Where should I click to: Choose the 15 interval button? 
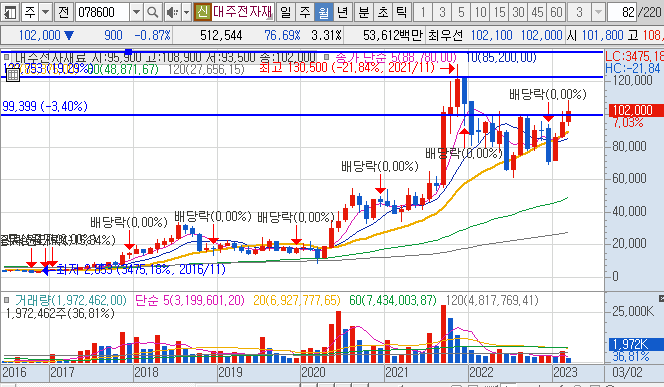click(x=500, y=12)
